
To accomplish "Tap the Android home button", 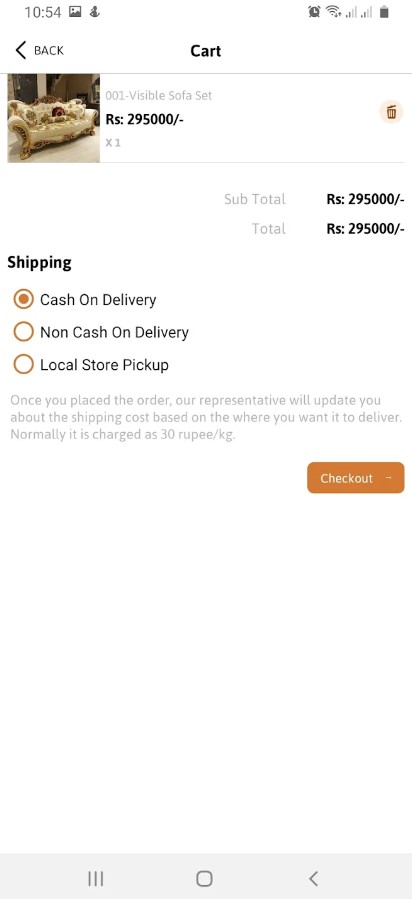I will pos(204,878).
